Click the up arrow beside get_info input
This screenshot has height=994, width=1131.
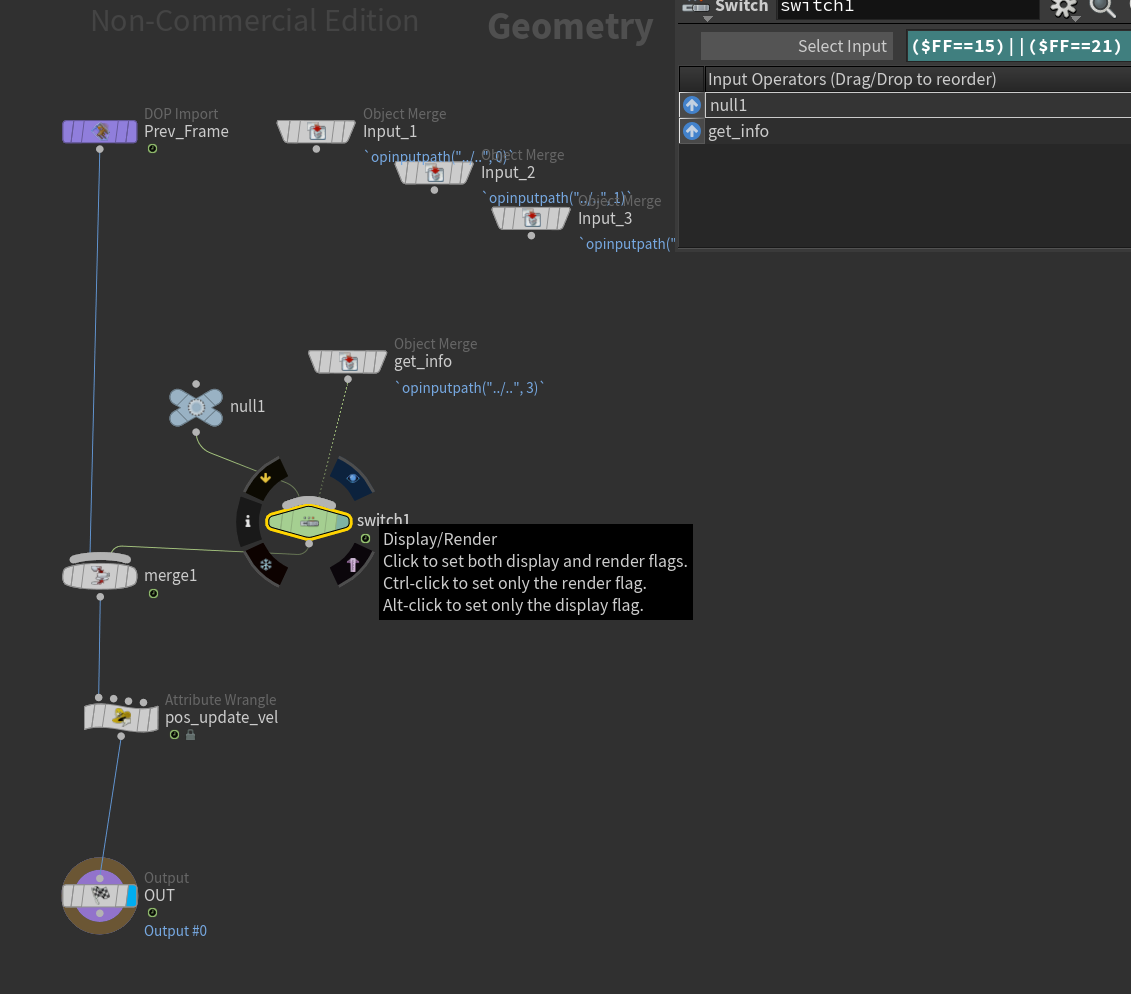point(692,131)
